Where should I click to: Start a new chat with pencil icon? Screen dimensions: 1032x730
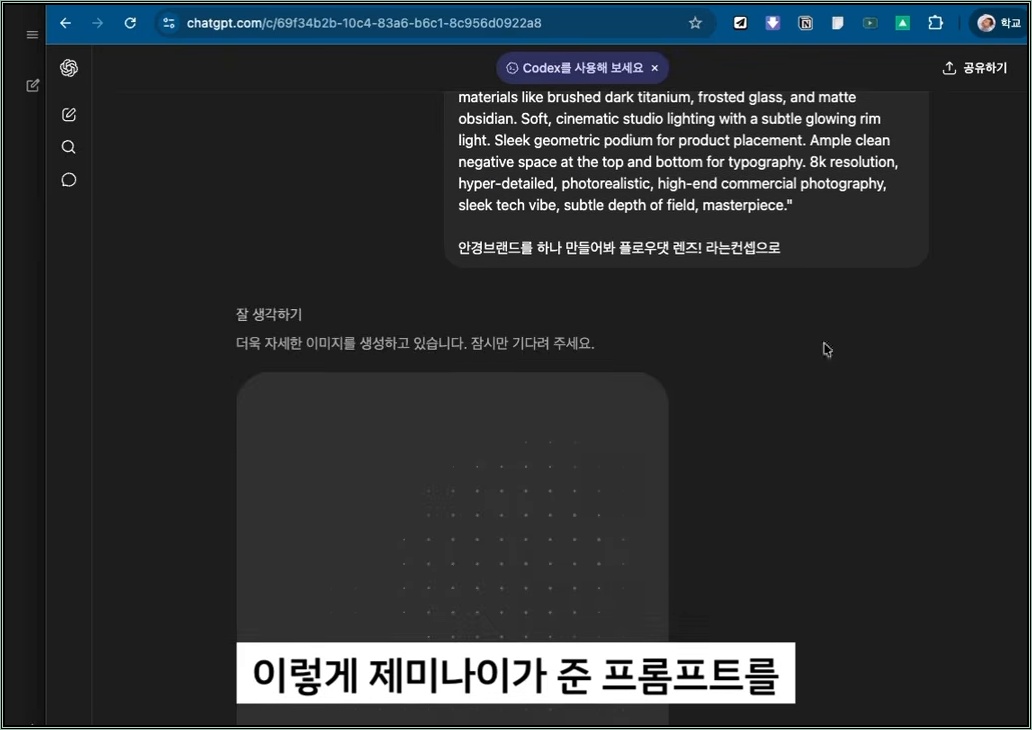pyautogui.click(x=69, y=115)
